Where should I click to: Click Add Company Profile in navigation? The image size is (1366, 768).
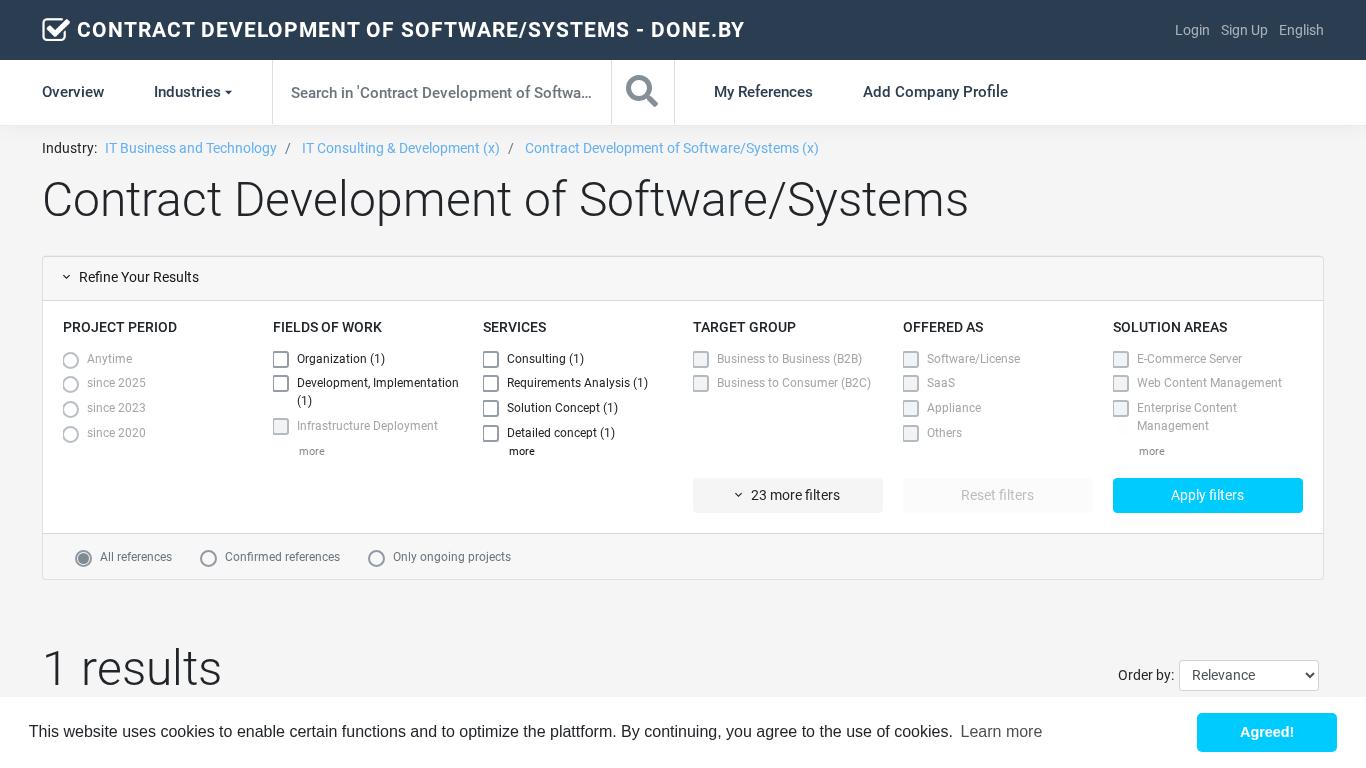tap(935, 92)
